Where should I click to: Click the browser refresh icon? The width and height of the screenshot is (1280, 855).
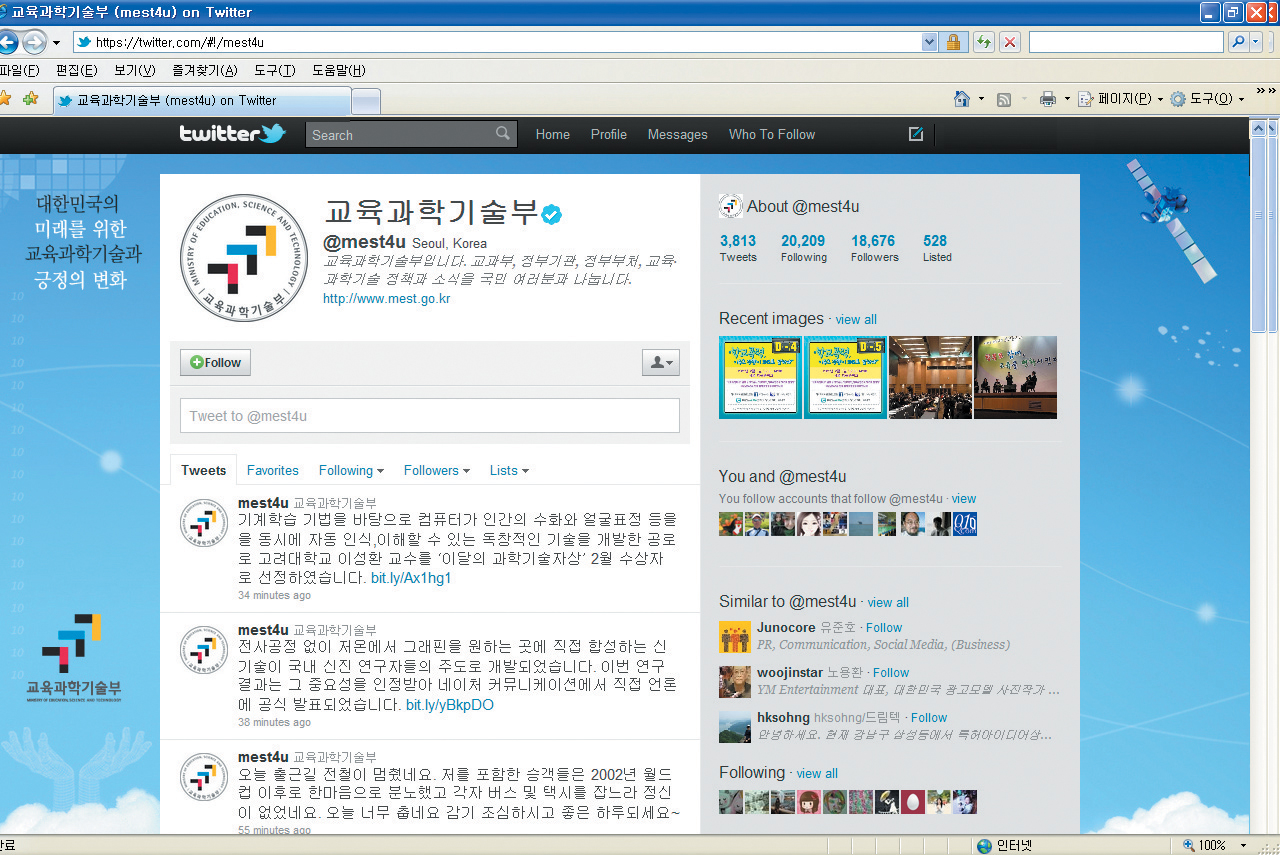click(x=984, y=42)
